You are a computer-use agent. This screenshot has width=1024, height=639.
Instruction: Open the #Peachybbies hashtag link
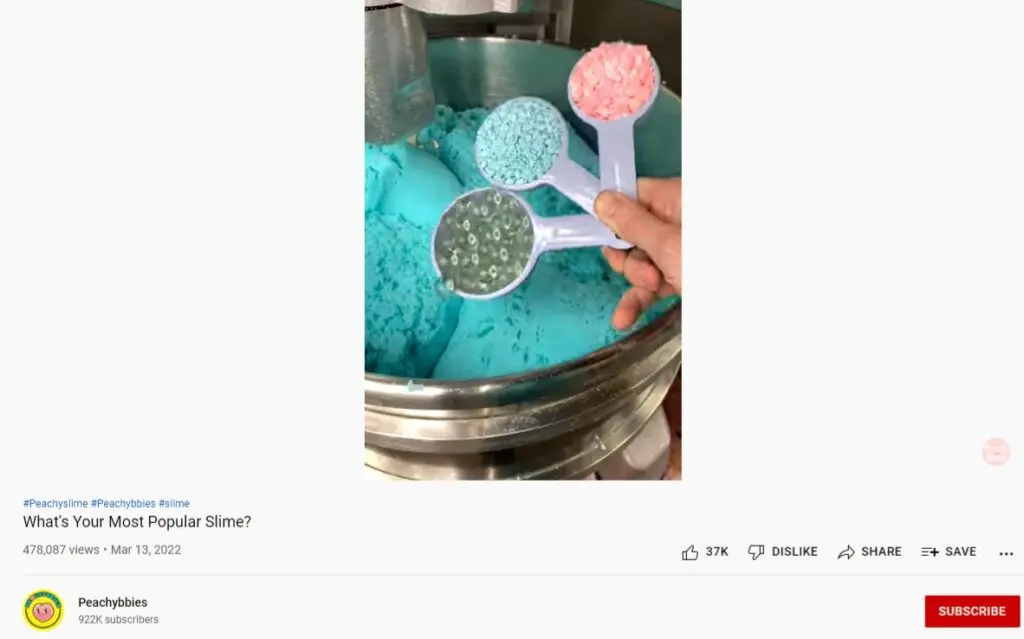[x=123, y=503]
